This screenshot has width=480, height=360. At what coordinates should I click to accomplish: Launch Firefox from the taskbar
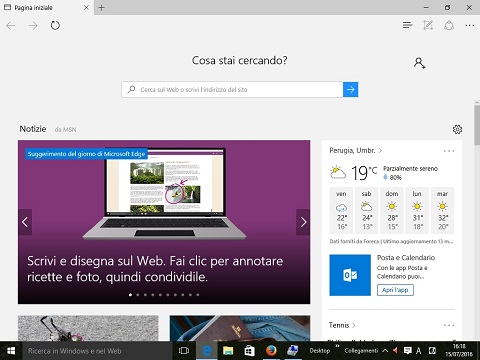tap(271, 351)
